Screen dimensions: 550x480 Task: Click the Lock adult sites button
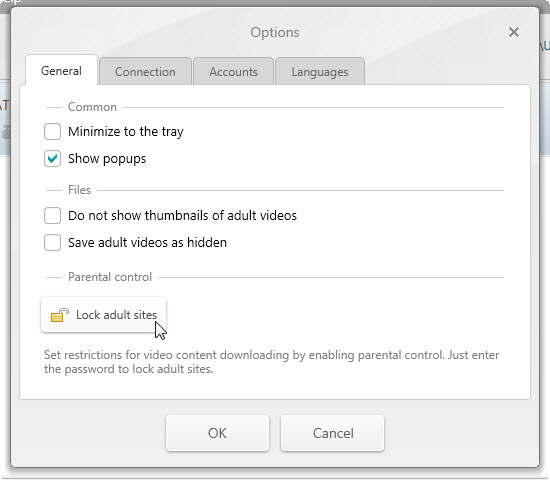coord(103,315)
